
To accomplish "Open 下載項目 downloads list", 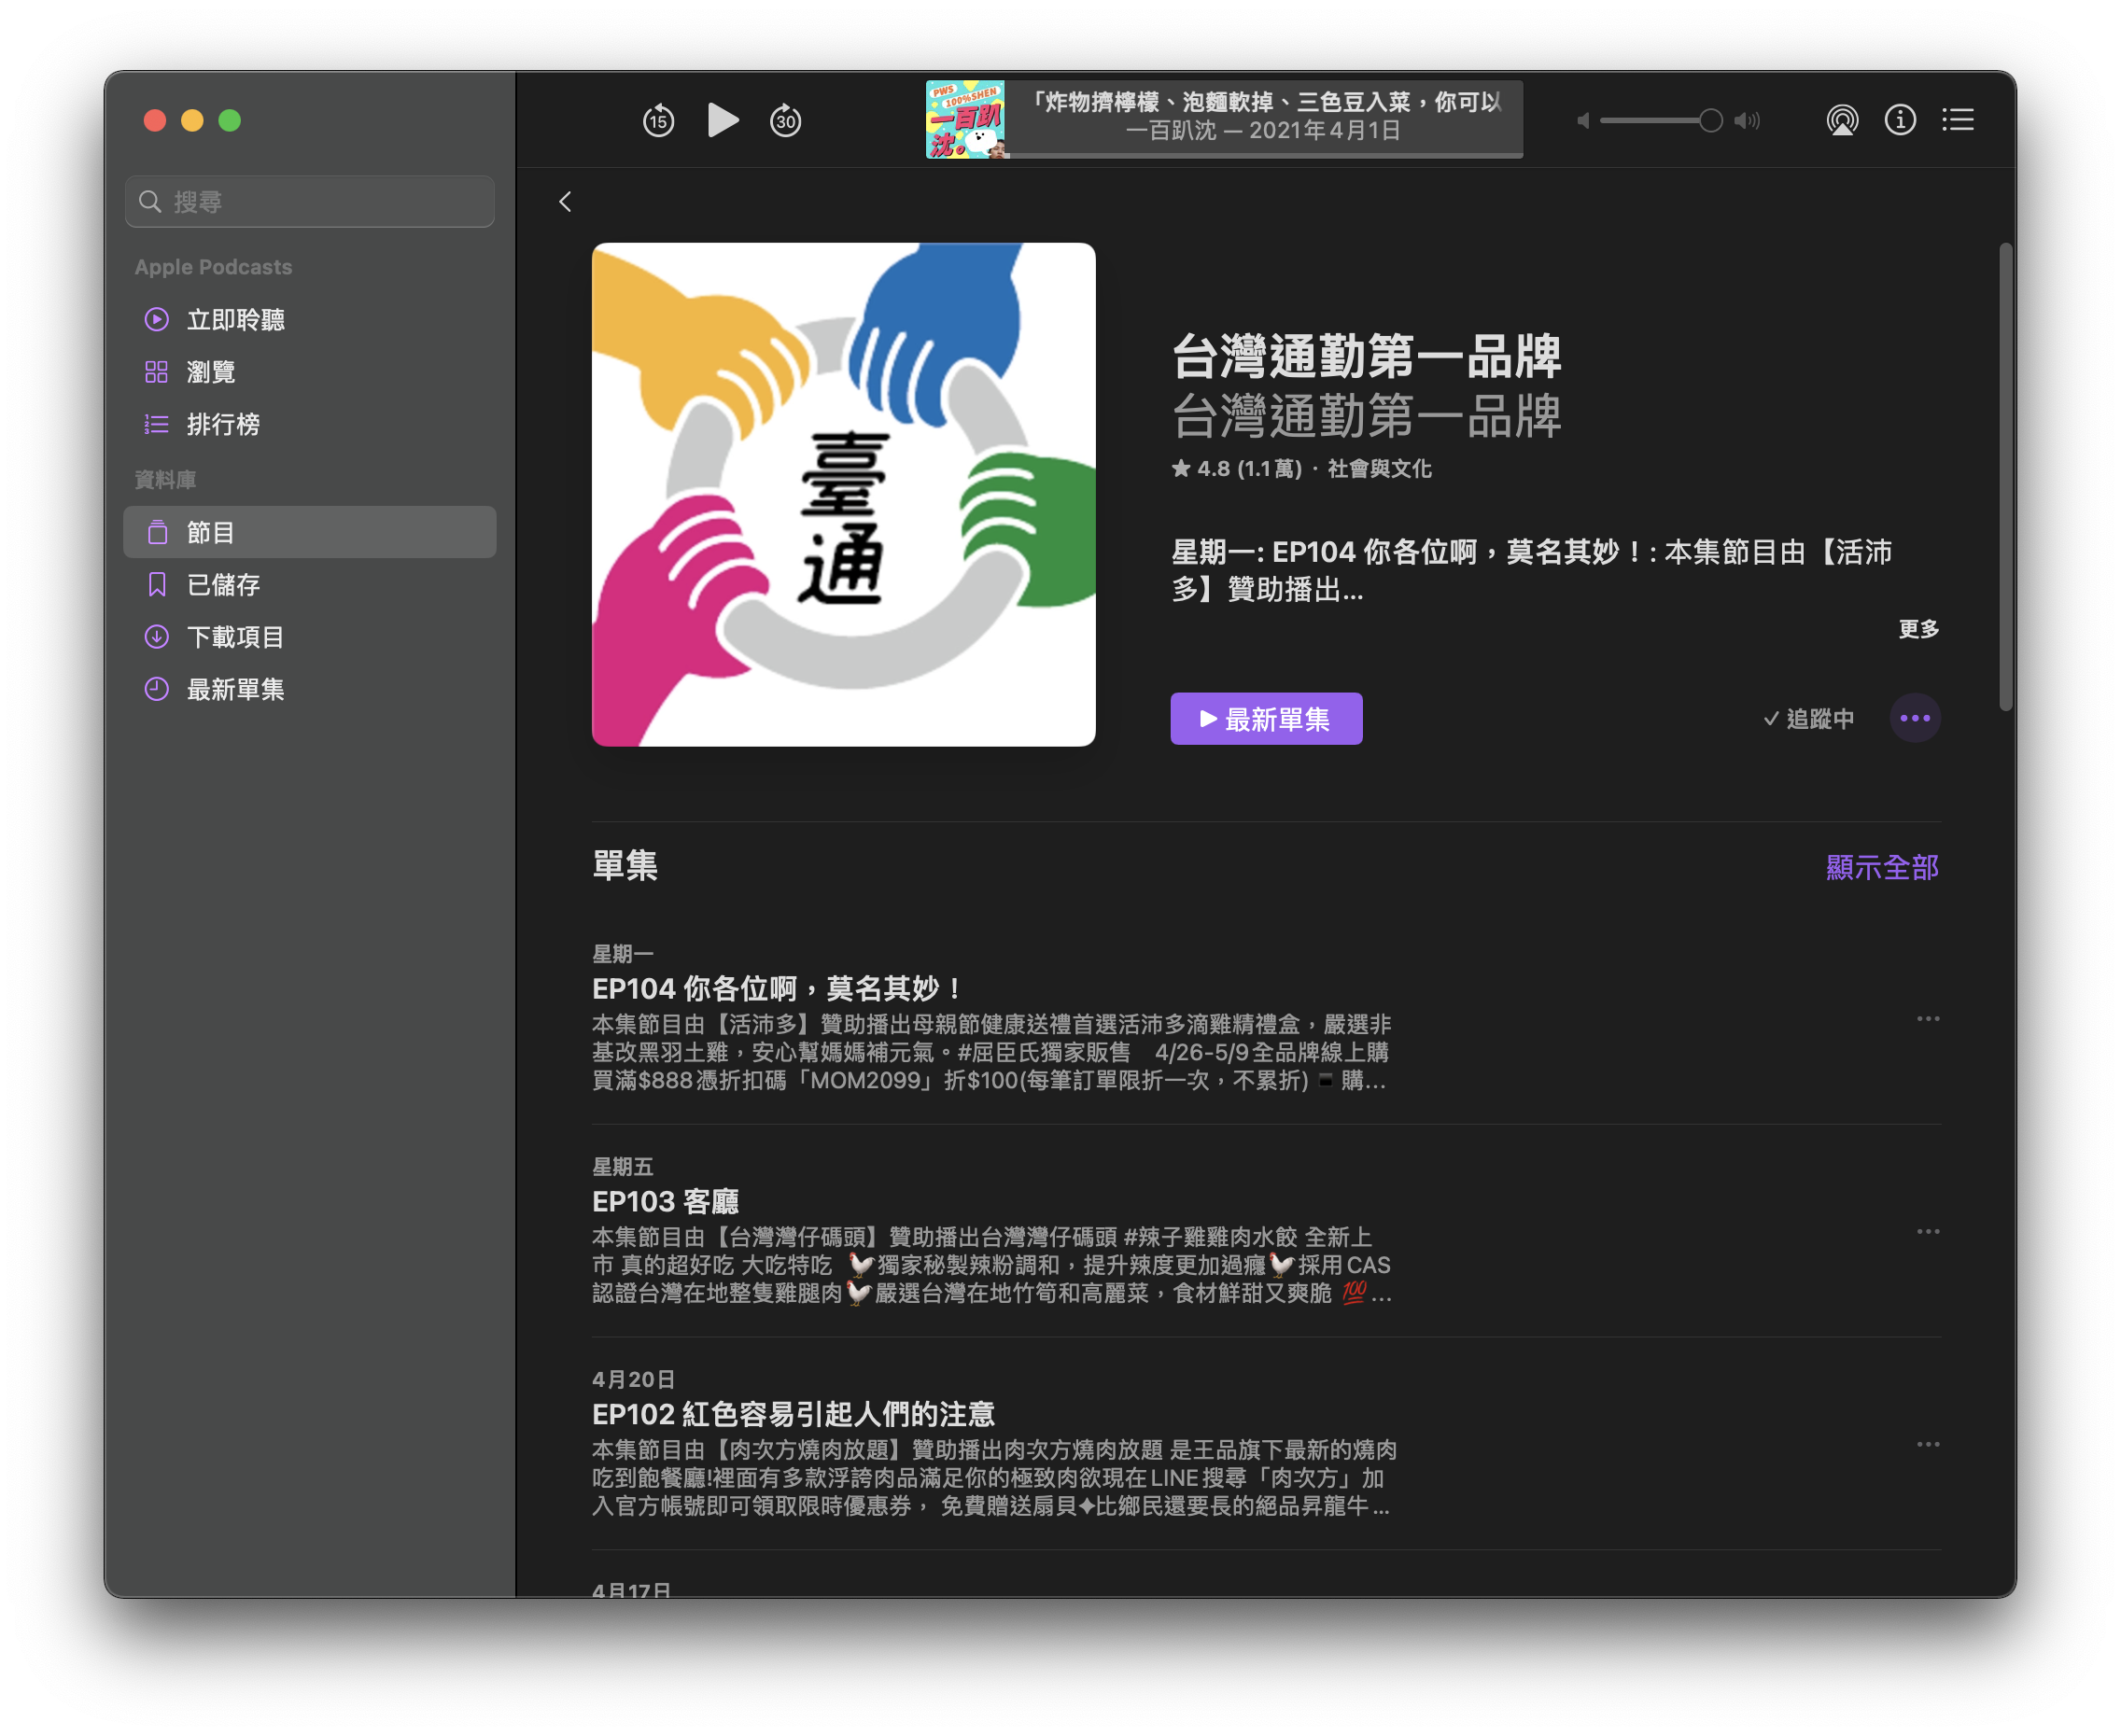I will tap(234, 637).
